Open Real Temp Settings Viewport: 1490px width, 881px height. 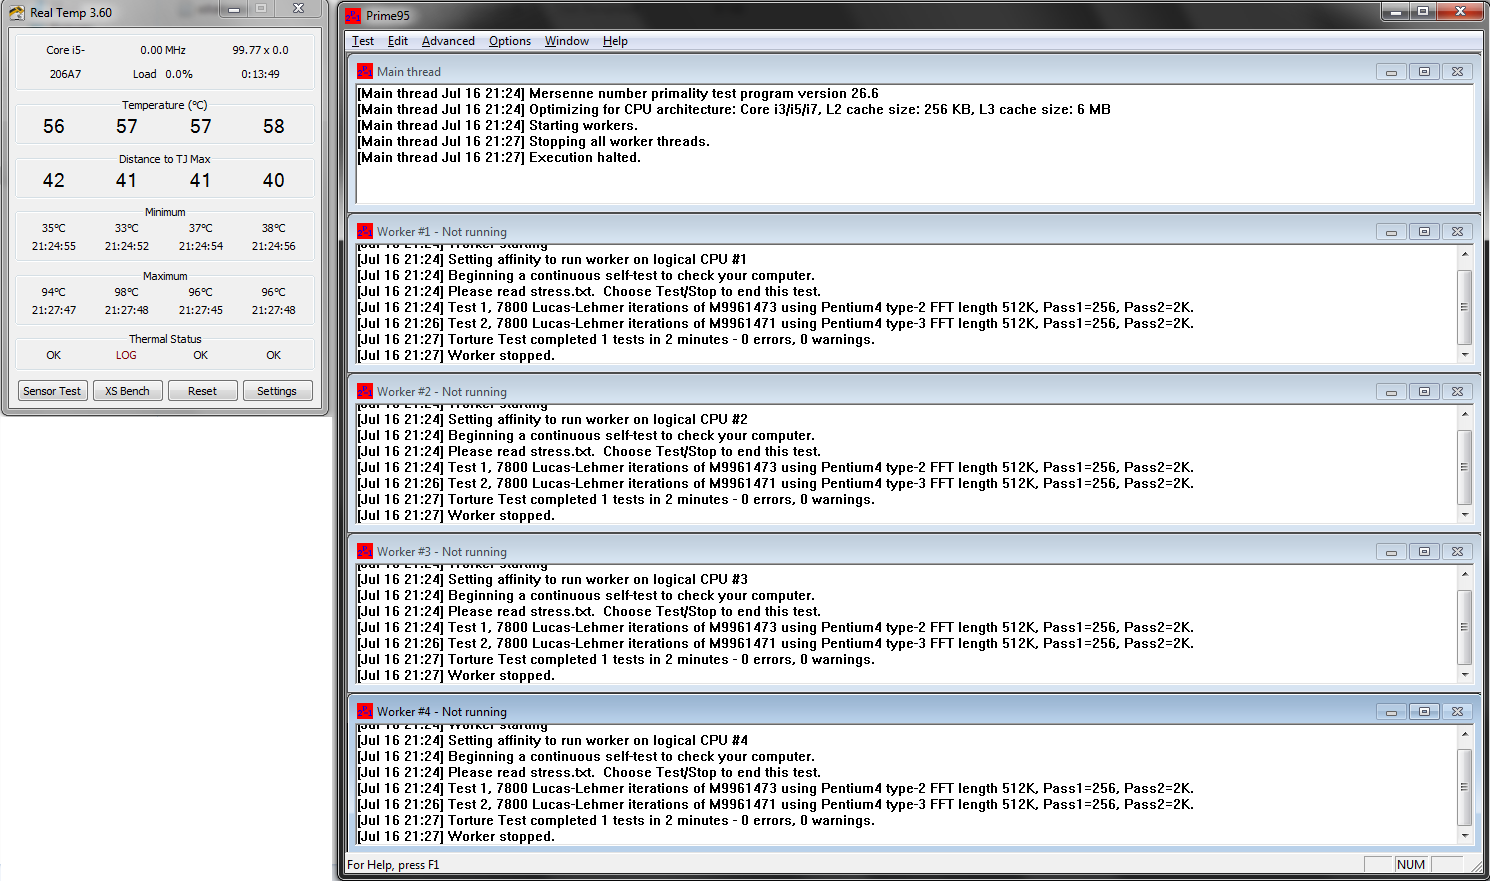[x=277, y=391]
